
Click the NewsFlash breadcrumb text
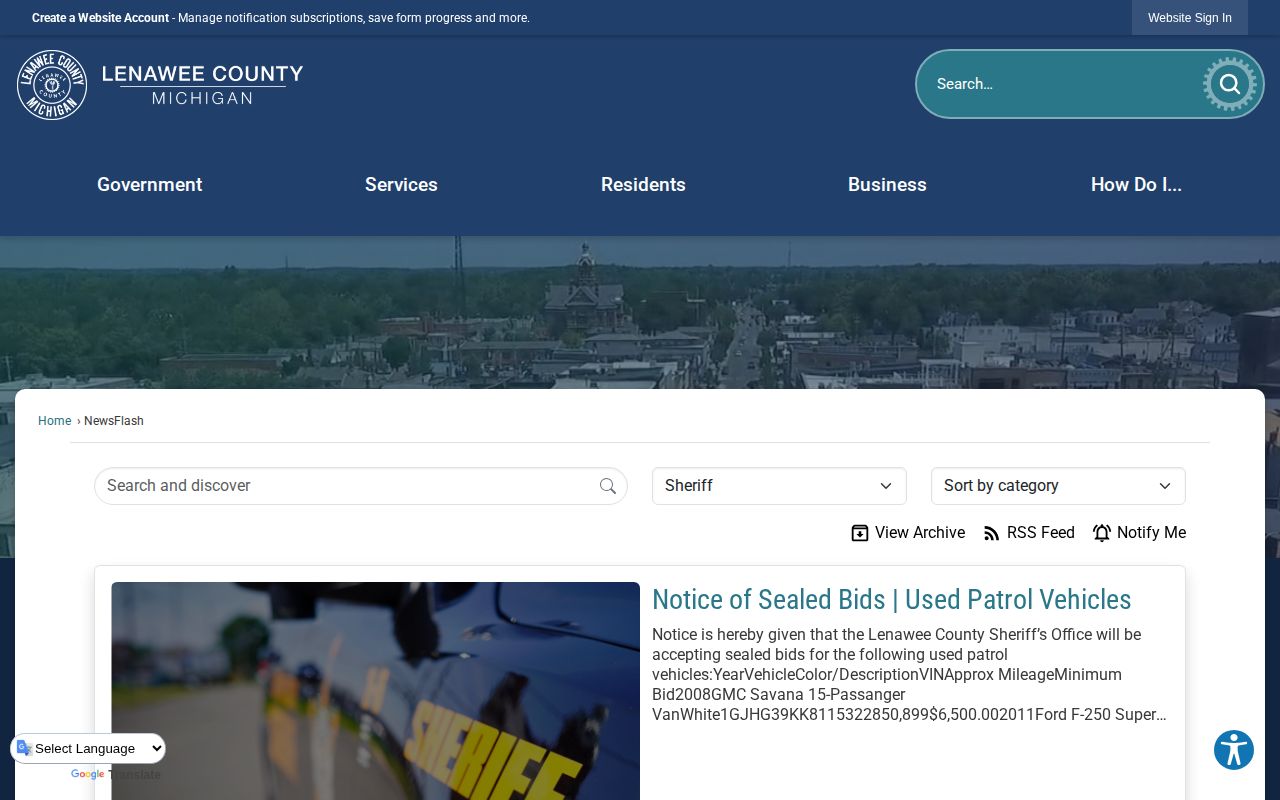click(114, 421)
